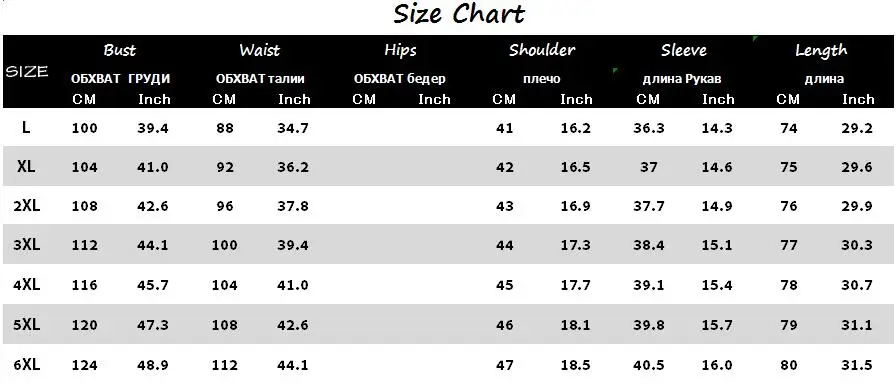Click the 6XL bust value 48.9
Image resolution: width=896 pixels, height=390 pixels.
tap(153, 365)
